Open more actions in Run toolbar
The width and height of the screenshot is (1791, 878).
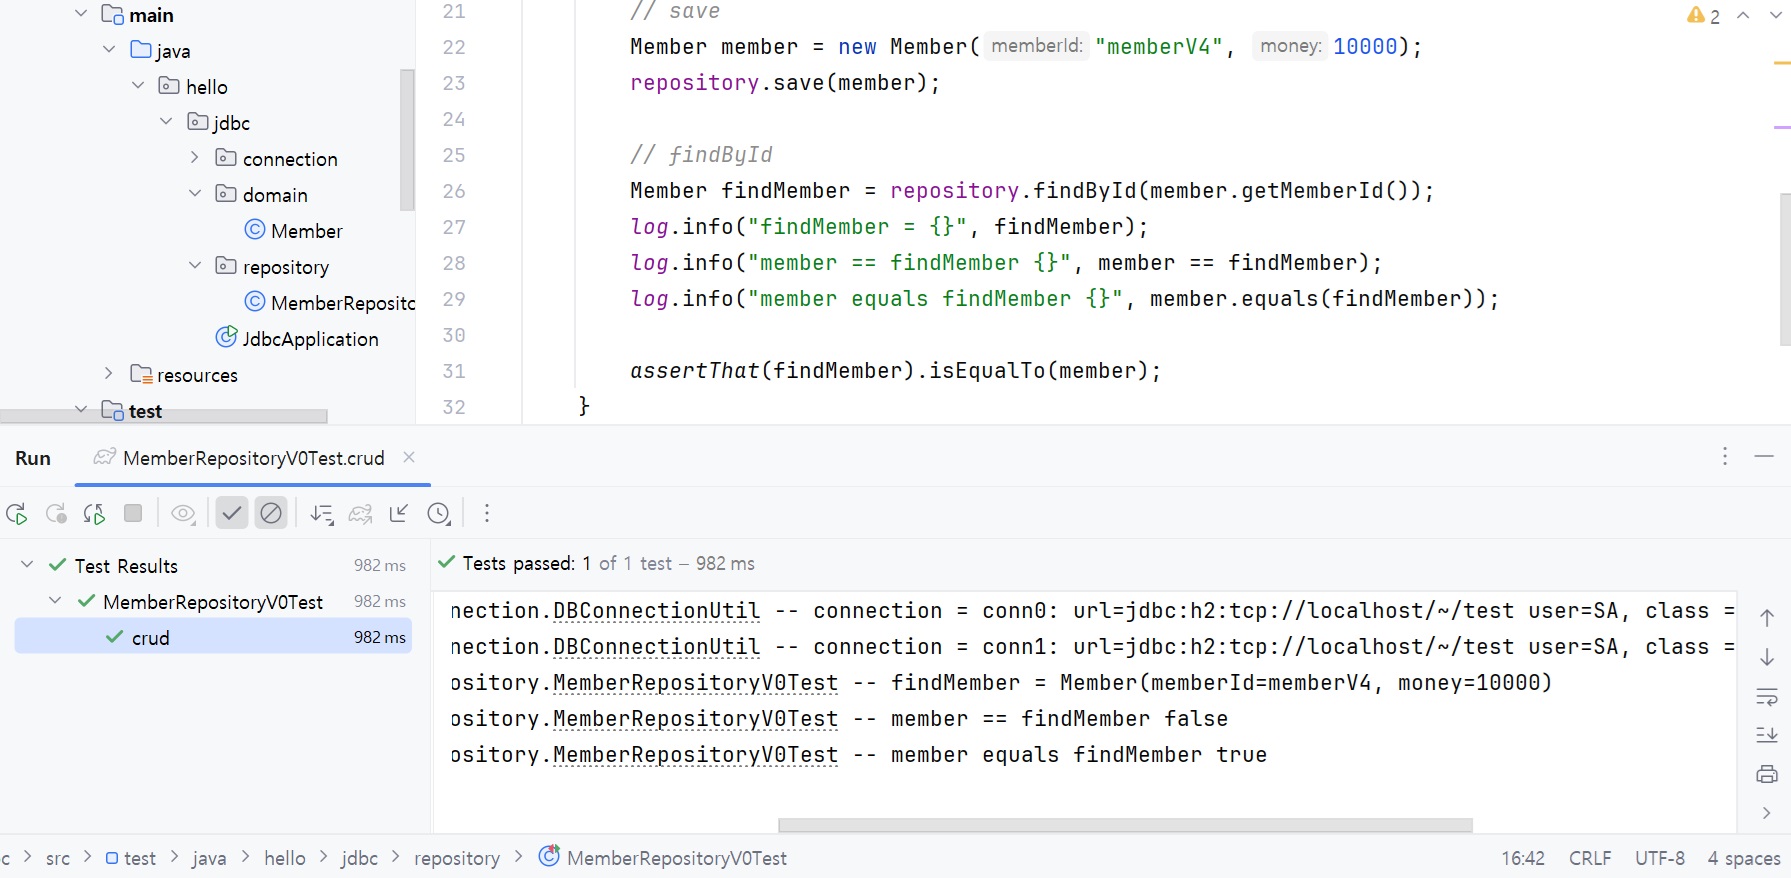[x=487, y=514]
